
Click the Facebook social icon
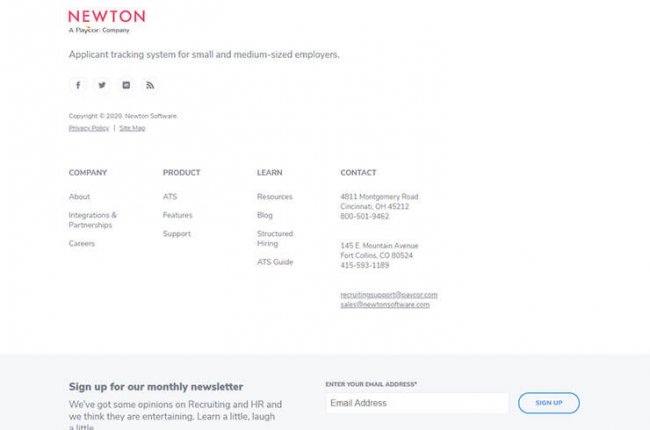point(78,85)
